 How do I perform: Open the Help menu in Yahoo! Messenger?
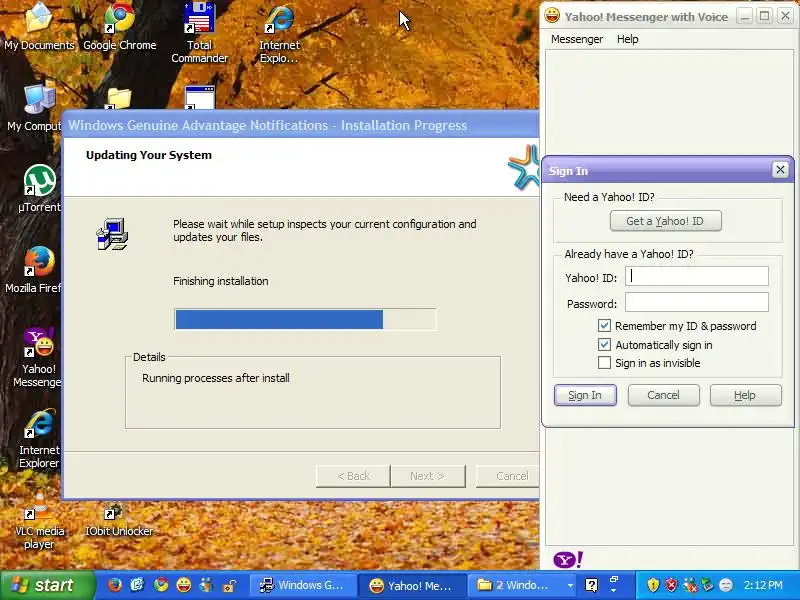tap(627, 39)
